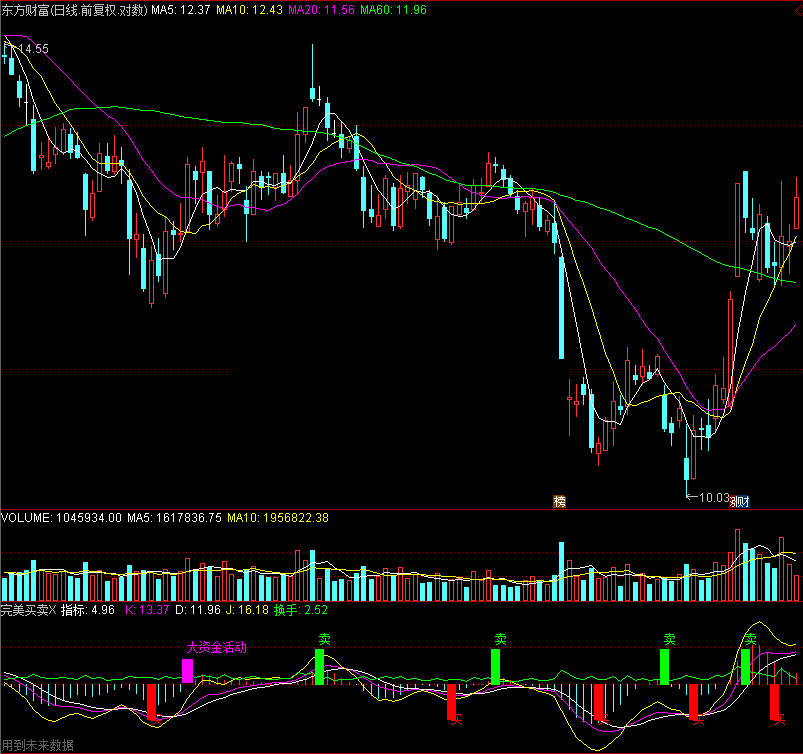Click the 大资金活动 label
The image size is (803, 754).
click(x=217, y=648)
